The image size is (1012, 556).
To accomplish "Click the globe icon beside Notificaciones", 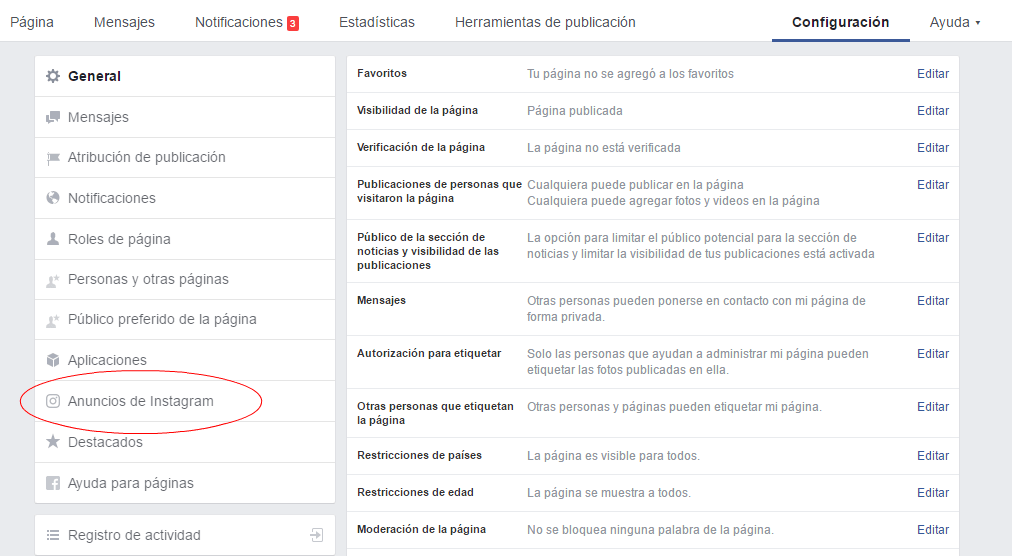I will (x=53, y=198).
